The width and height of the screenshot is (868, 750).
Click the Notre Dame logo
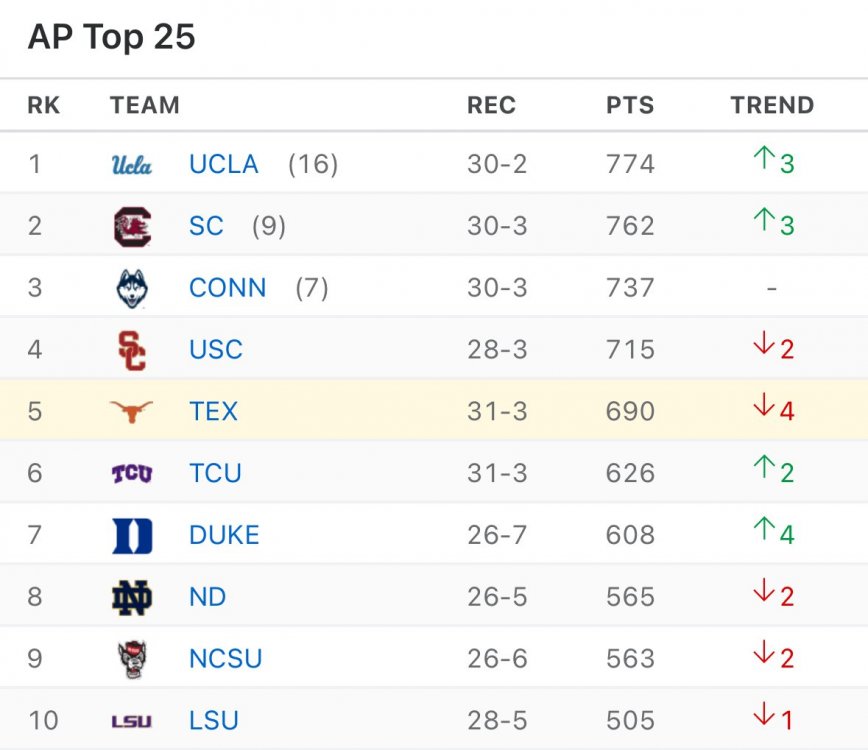tap(132, 597)
